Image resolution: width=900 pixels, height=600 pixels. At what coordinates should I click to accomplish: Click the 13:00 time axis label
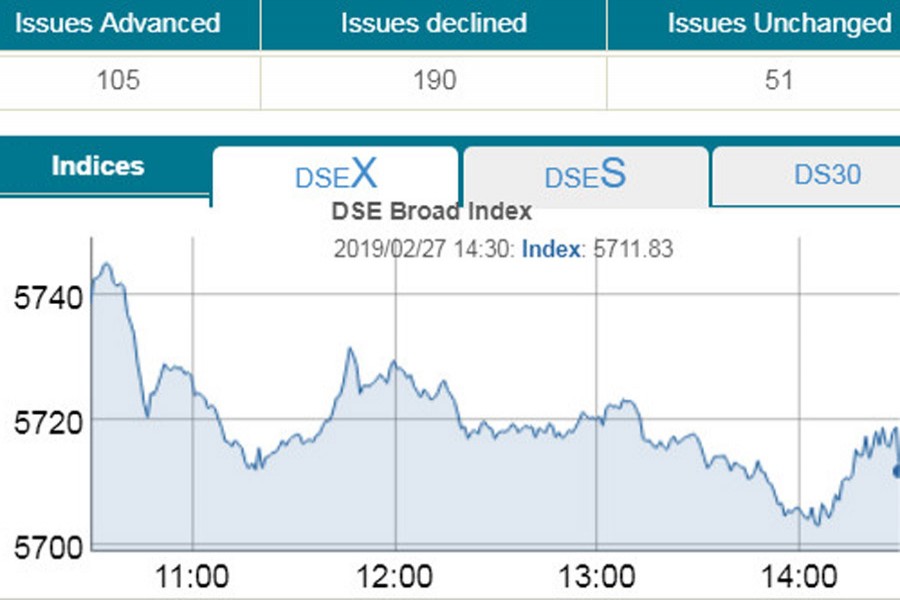(596, 577)
